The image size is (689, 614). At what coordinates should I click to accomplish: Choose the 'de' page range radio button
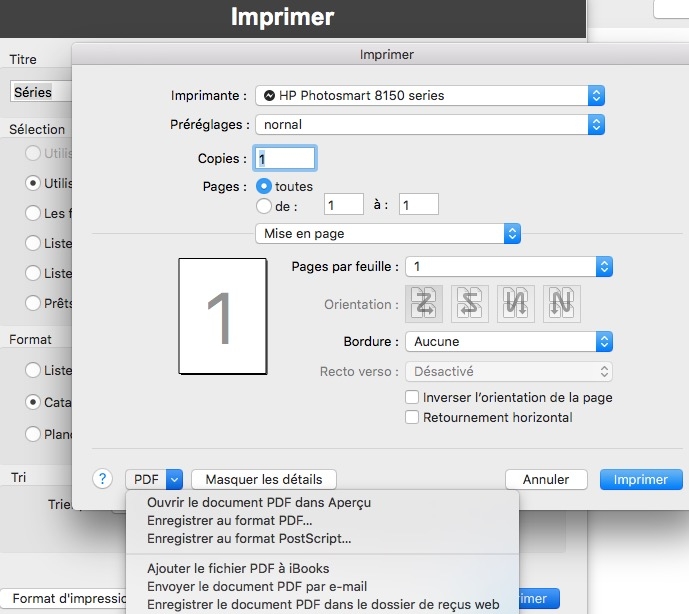point(265,205)
